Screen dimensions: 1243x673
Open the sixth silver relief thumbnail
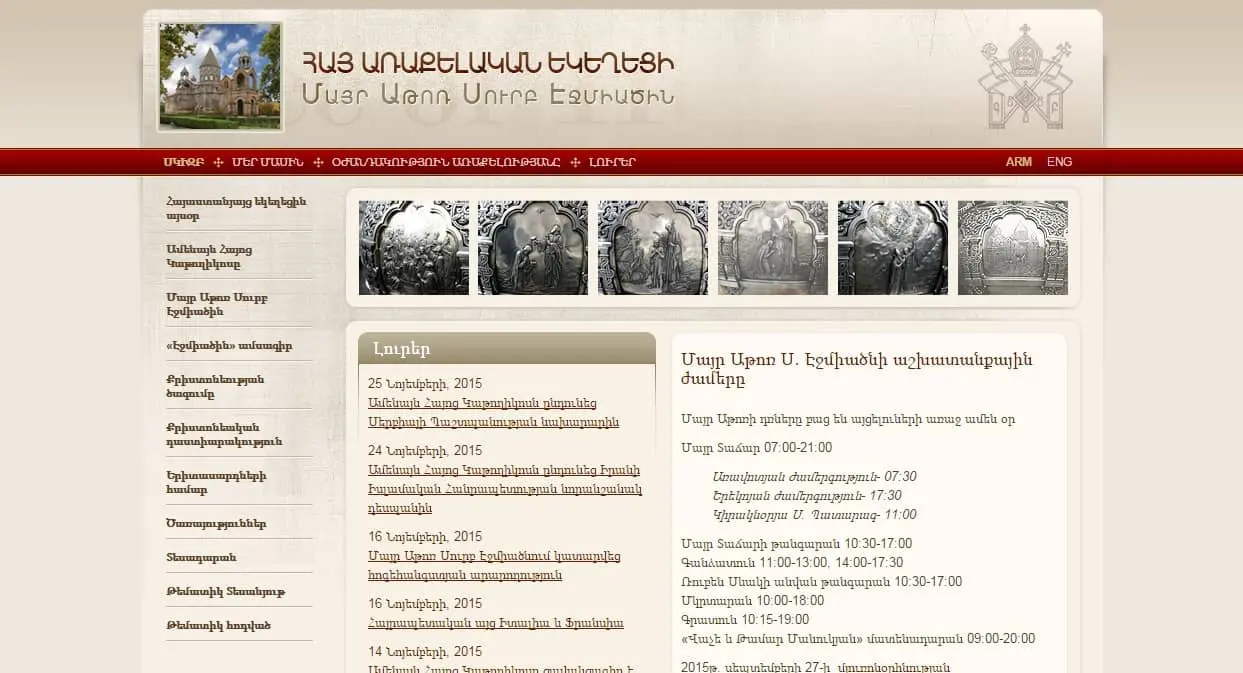[x=1013, y=248]
